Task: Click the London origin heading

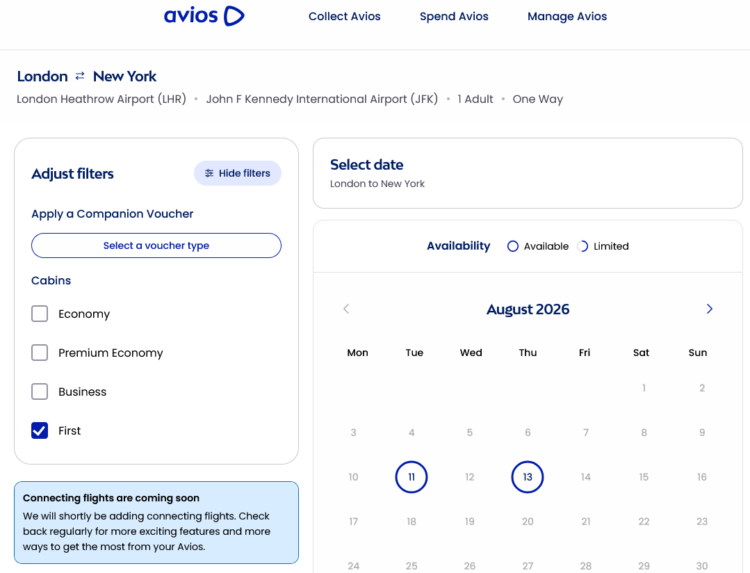Action: tap(43, 76)
